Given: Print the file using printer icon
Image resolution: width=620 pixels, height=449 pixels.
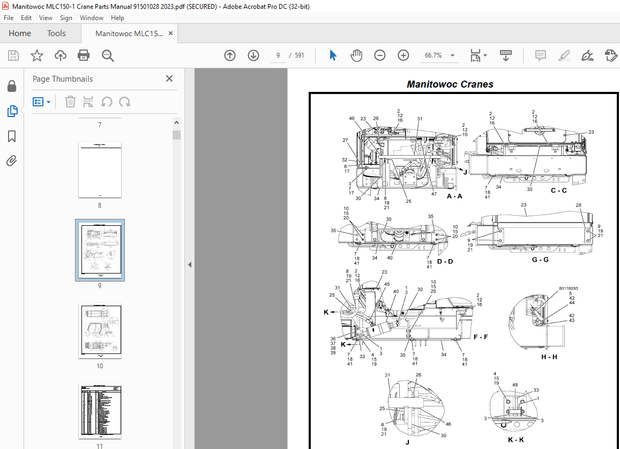Looking at the screenshot, I should click(x=83, y=55).
